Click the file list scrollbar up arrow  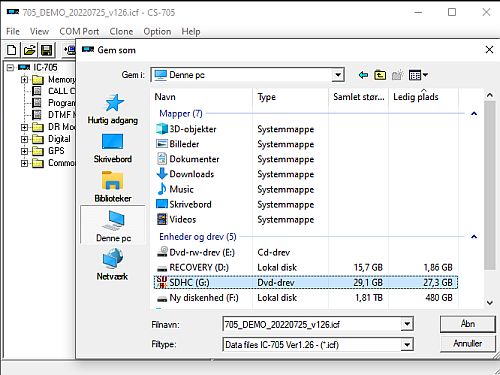(x=489, y=95)
